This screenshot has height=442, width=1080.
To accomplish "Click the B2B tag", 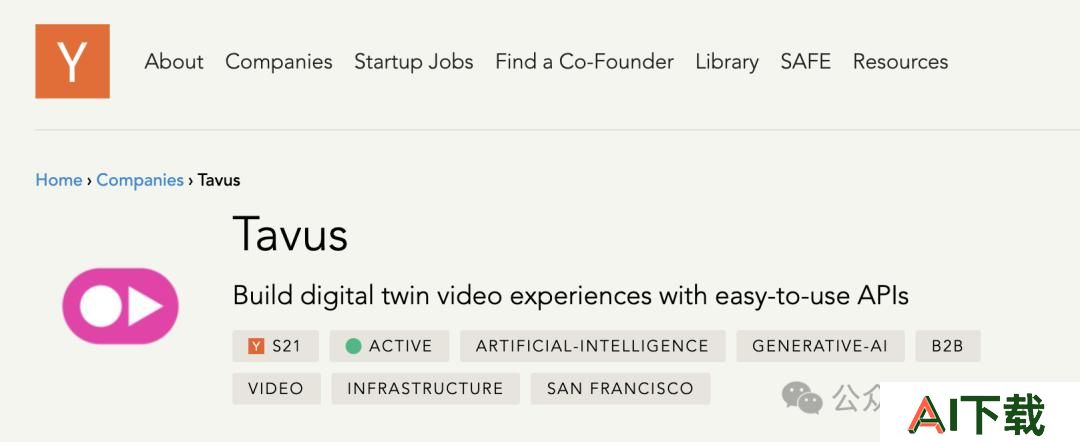I will coord(948,346).
